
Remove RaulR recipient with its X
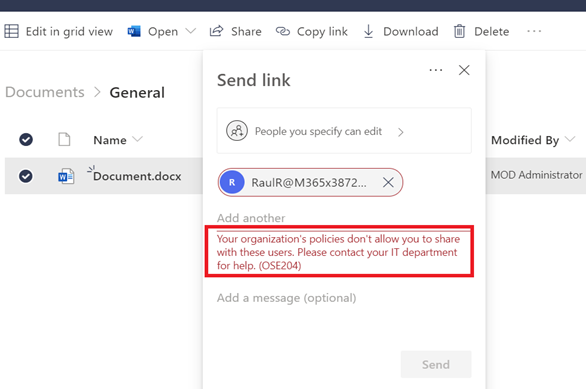[388, 182]
